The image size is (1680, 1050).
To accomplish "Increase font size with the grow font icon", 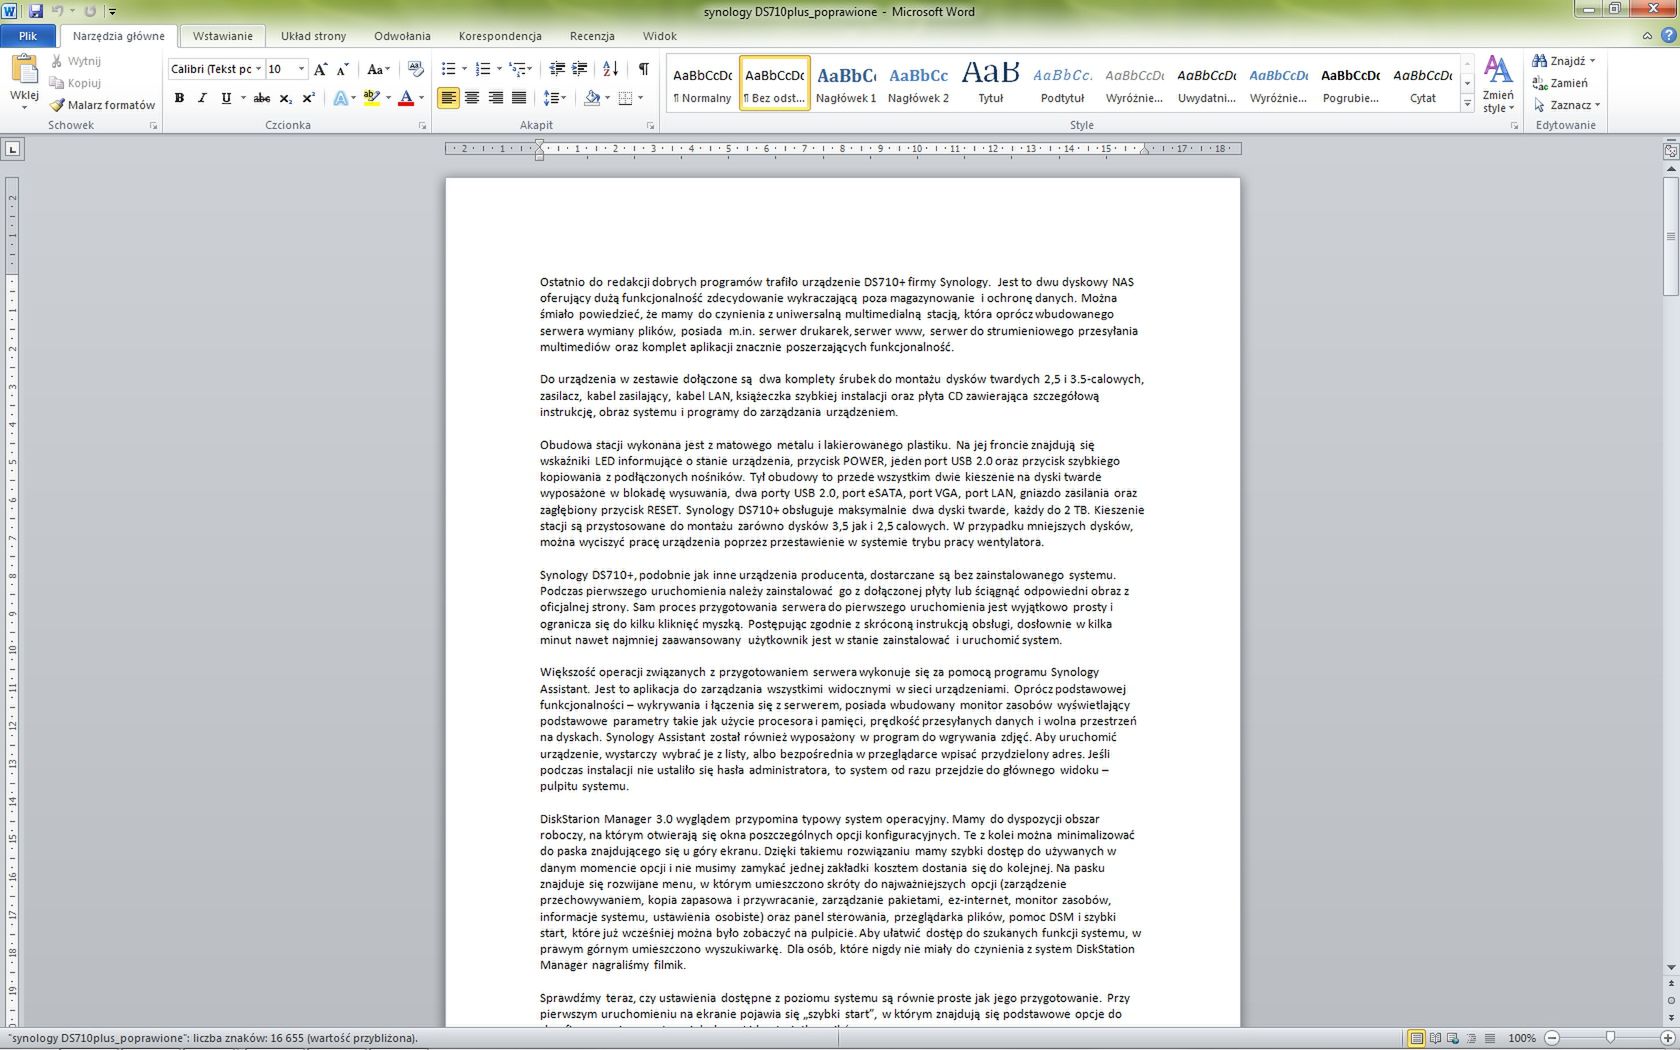I will coord(320,69).
